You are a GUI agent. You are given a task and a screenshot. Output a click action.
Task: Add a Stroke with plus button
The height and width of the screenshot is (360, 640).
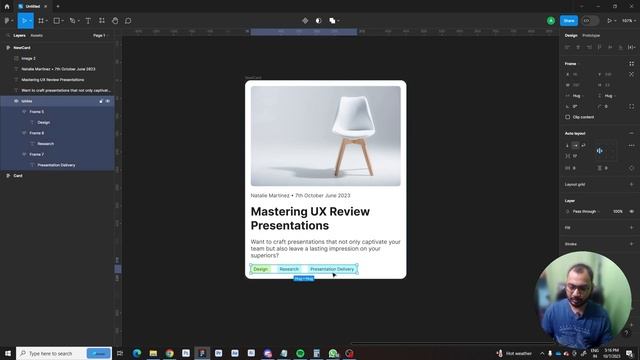click(x=631, y=244)
